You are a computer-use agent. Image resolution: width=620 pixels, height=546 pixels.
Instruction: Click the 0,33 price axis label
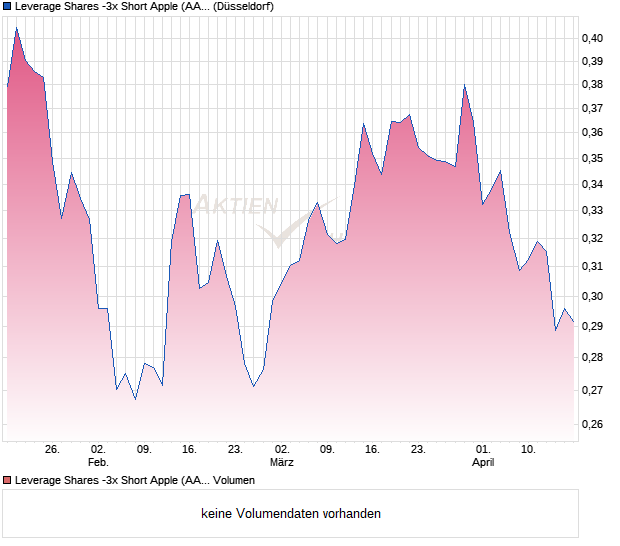(x=592, y=210)
